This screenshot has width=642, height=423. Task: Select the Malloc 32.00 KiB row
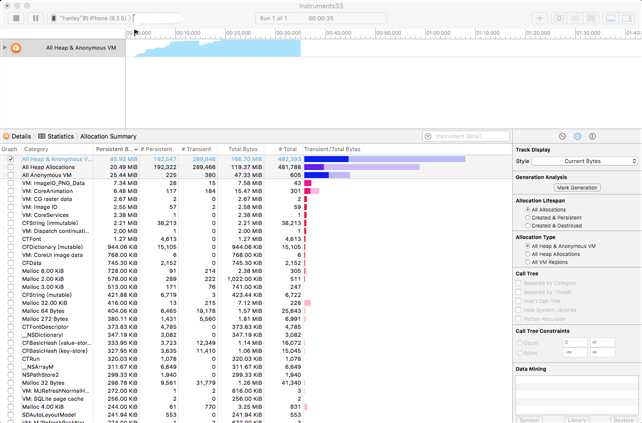[256, 303]
